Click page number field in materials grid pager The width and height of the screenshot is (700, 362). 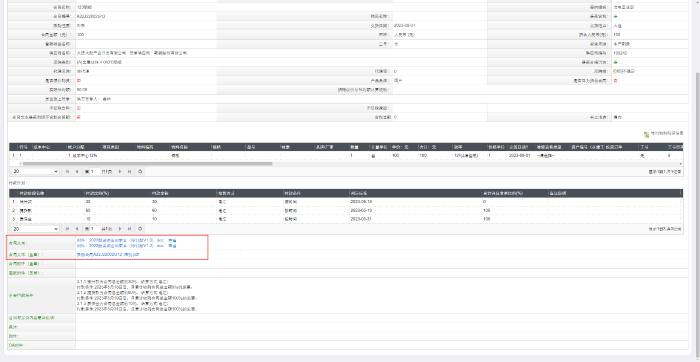click(x=96, y=171)
